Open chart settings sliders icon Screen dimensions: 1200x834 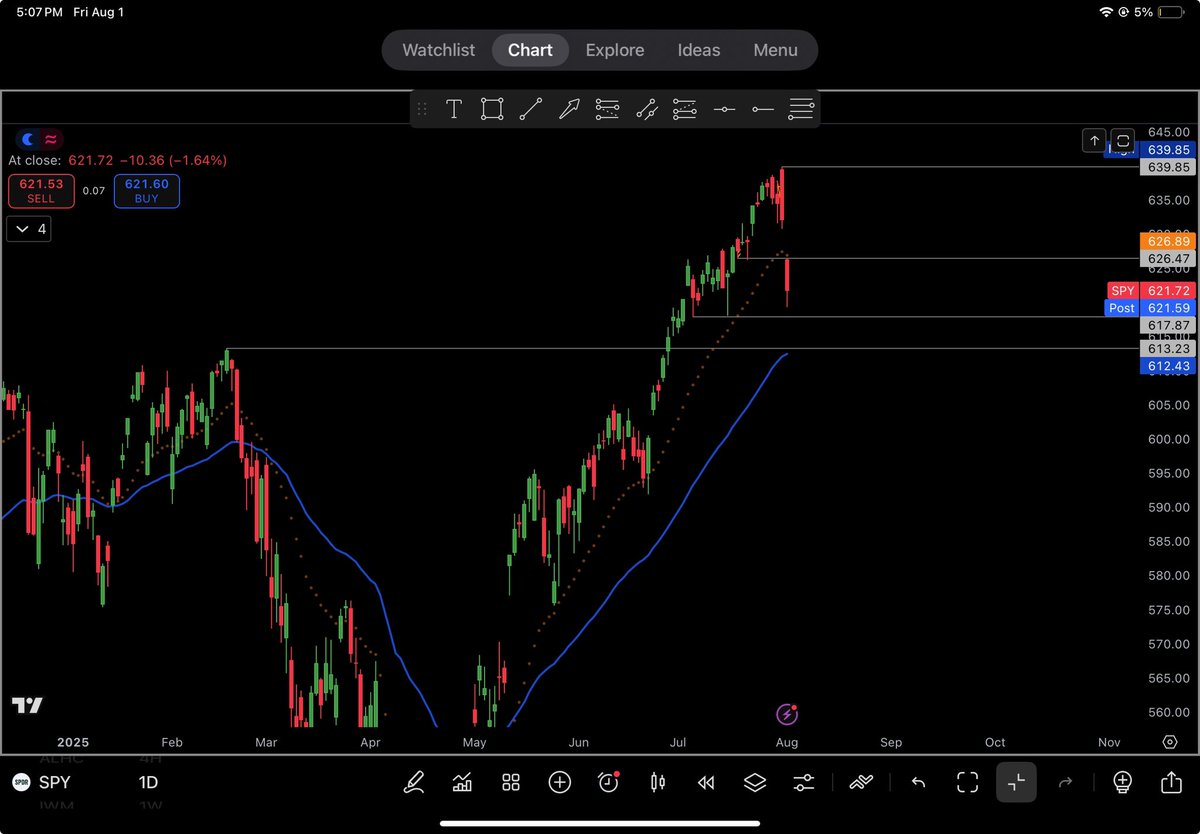[804, 783]
